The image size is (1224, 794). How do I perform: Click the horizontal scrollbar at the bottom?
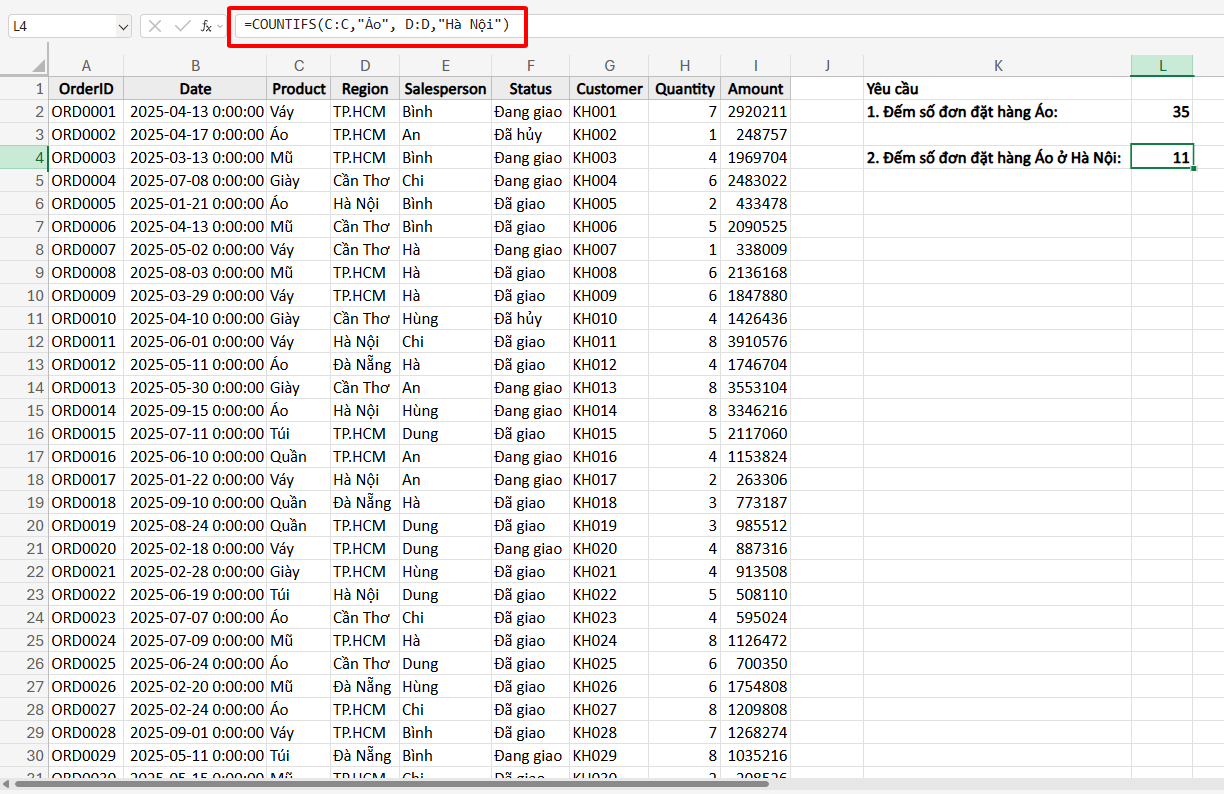(400, 785)
